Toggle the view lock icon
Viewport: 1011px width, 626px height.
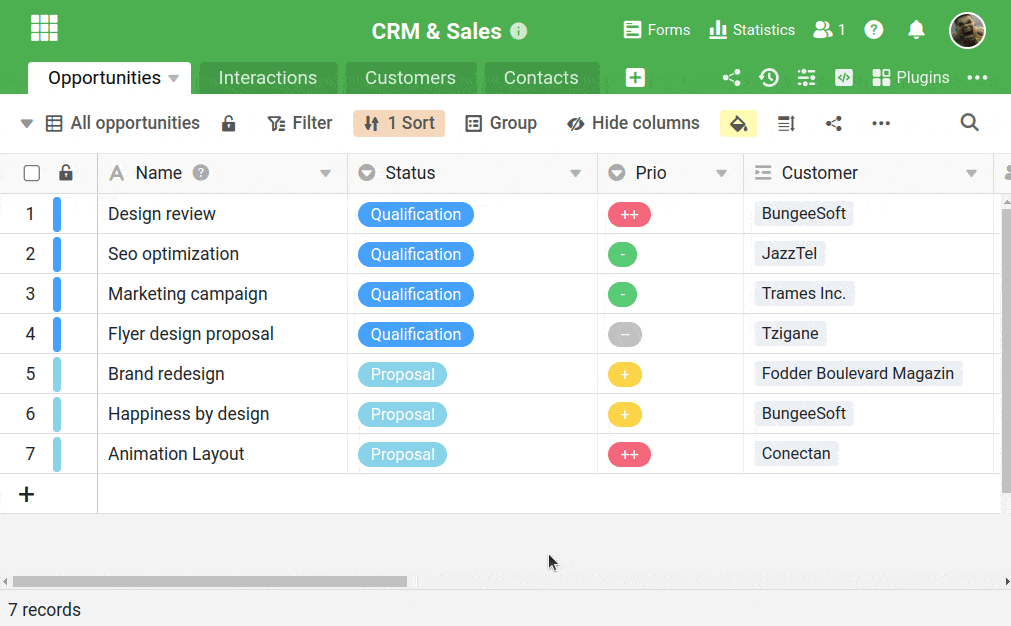tap(228, 123)
